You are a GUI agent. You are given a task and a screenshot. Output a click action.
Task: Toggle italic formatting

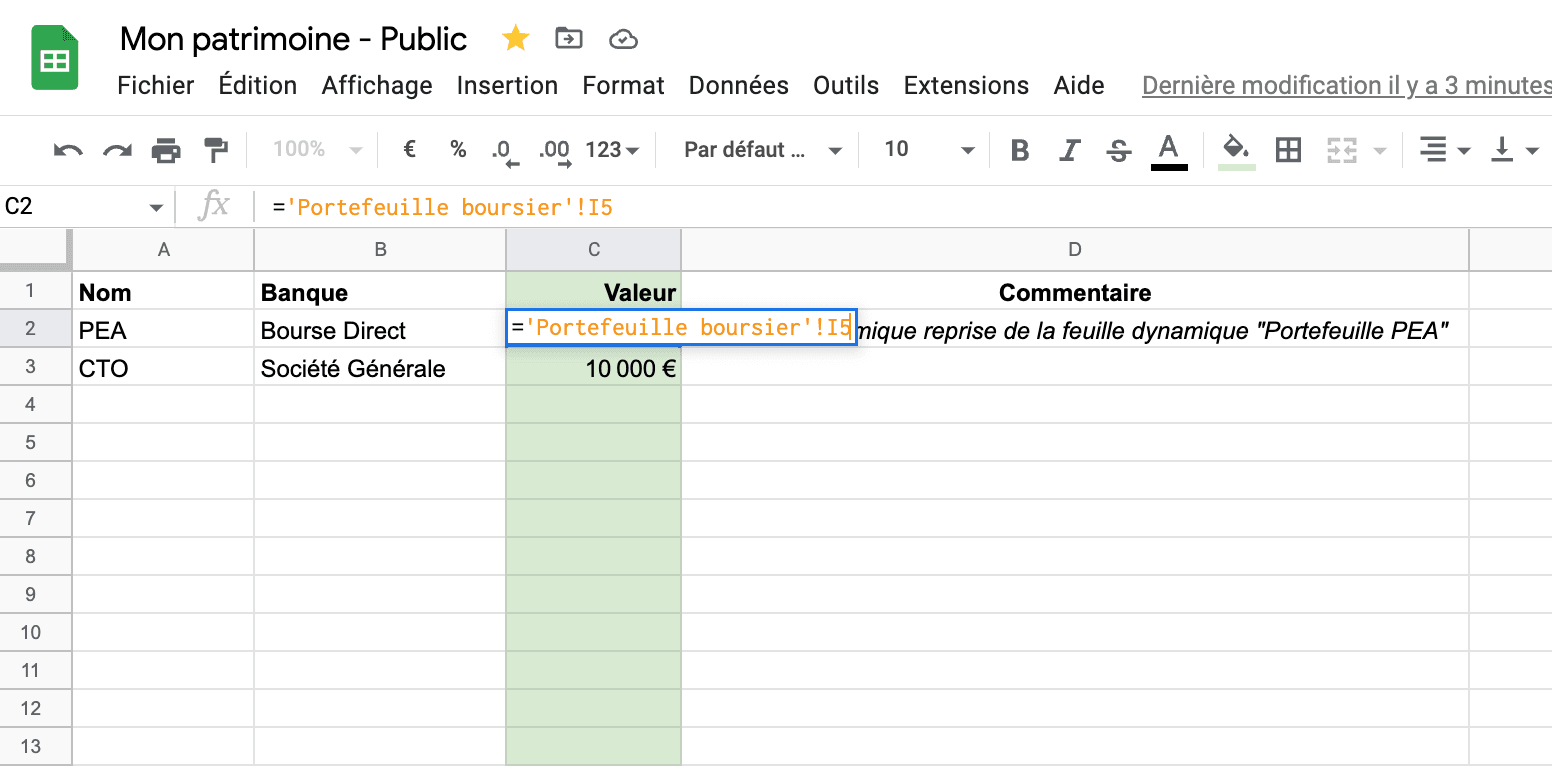[x=1070, y=150]
